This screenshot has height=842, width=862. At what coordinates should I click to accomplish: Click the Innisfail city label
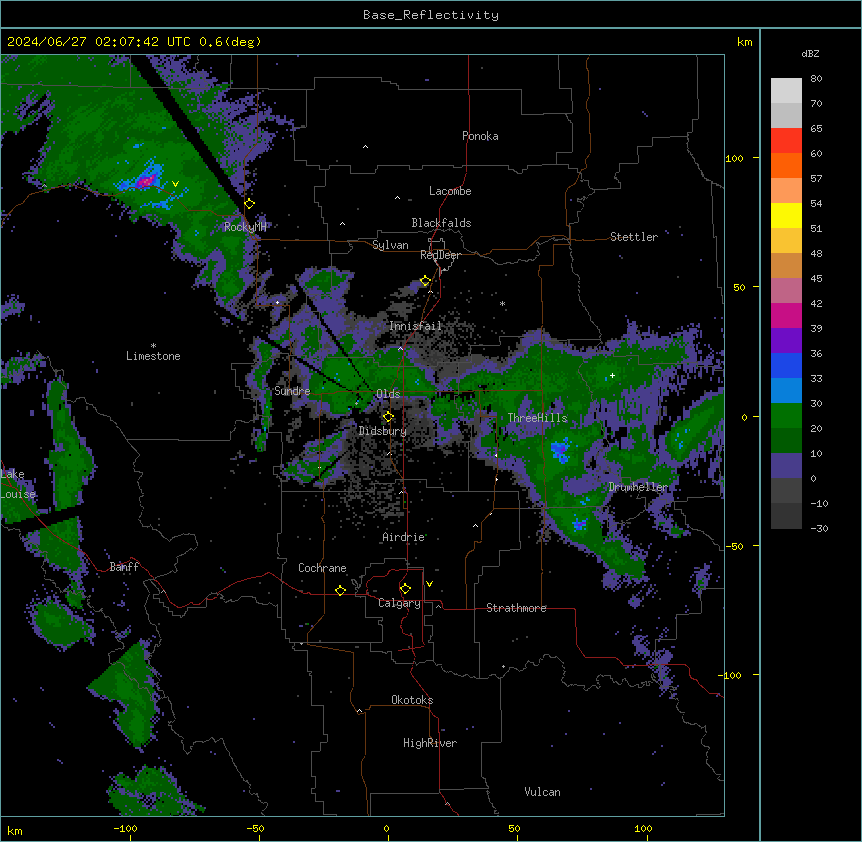click(415, 326)
